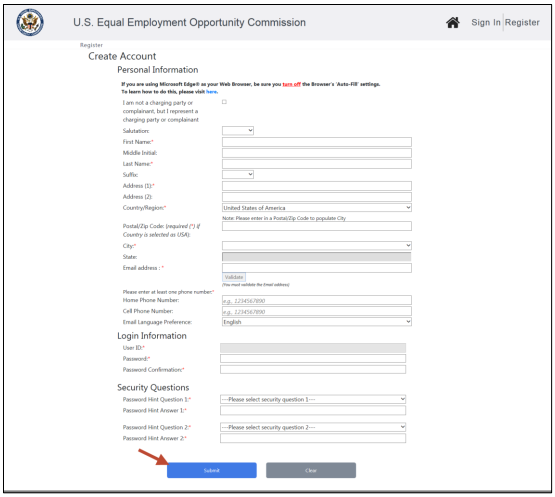Image resolution: width=555 pixels, height=497 pixels.
Task: Click the First Name input field
Action: coord(316,142)
